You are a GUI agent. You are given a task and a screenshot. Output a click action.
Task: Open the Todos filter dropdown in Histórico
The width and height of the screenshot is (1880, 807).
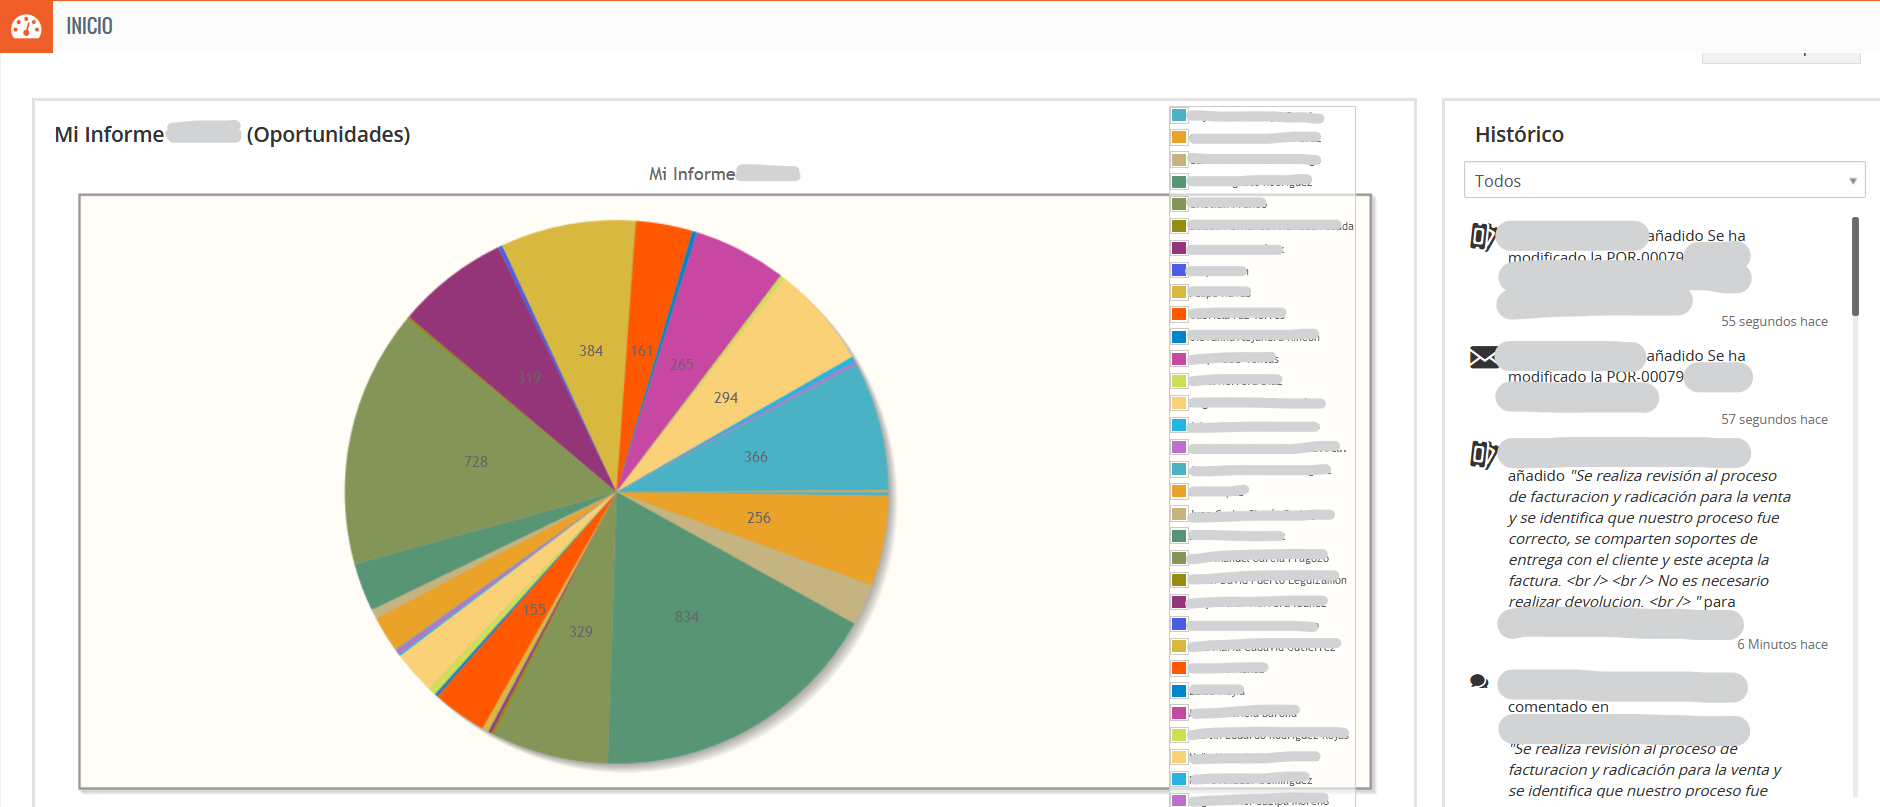[1664, 180]
